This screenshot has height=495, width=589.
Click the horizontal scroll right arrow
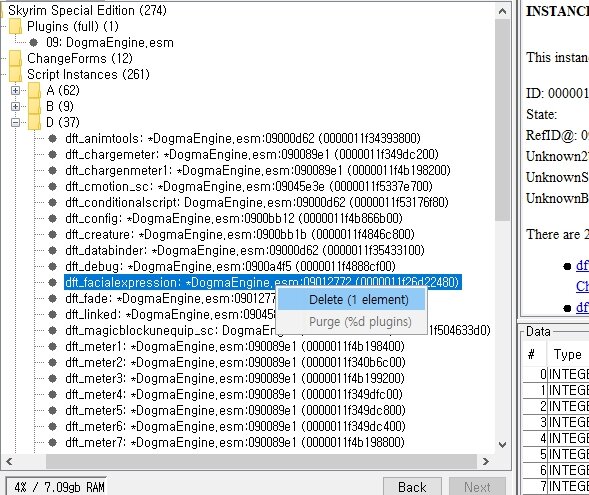click(486, 461)
